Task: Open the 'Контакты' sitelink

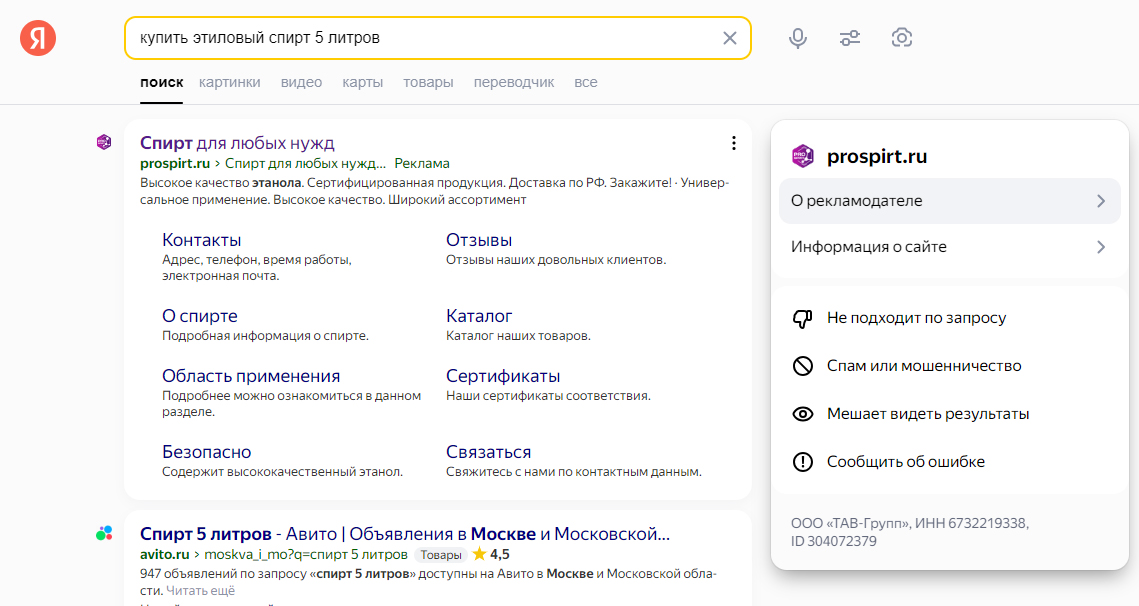Action: [201, 240]
